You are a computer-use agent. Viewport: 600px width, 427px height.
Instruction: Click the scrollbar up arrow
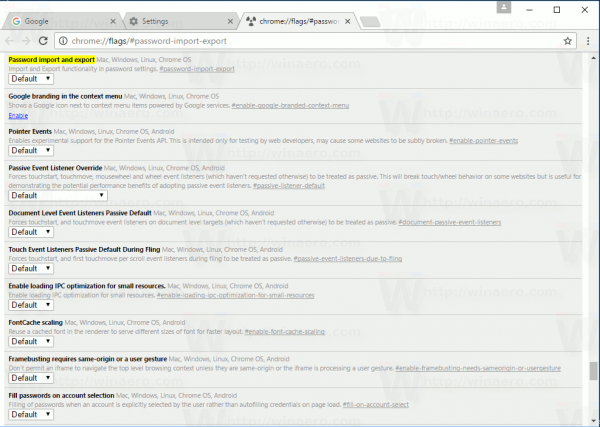[x=593, y=58]
